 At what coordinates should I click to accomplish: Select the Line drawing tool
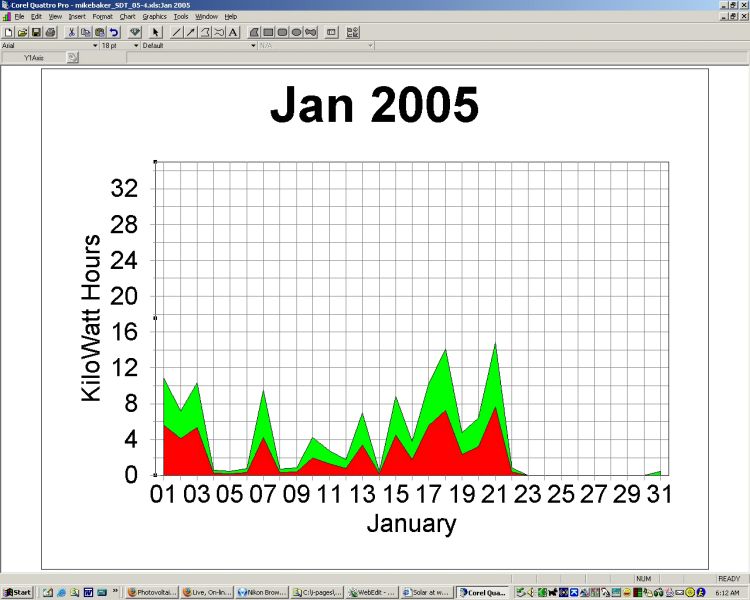pyautogui.click(x=177, y=32)
